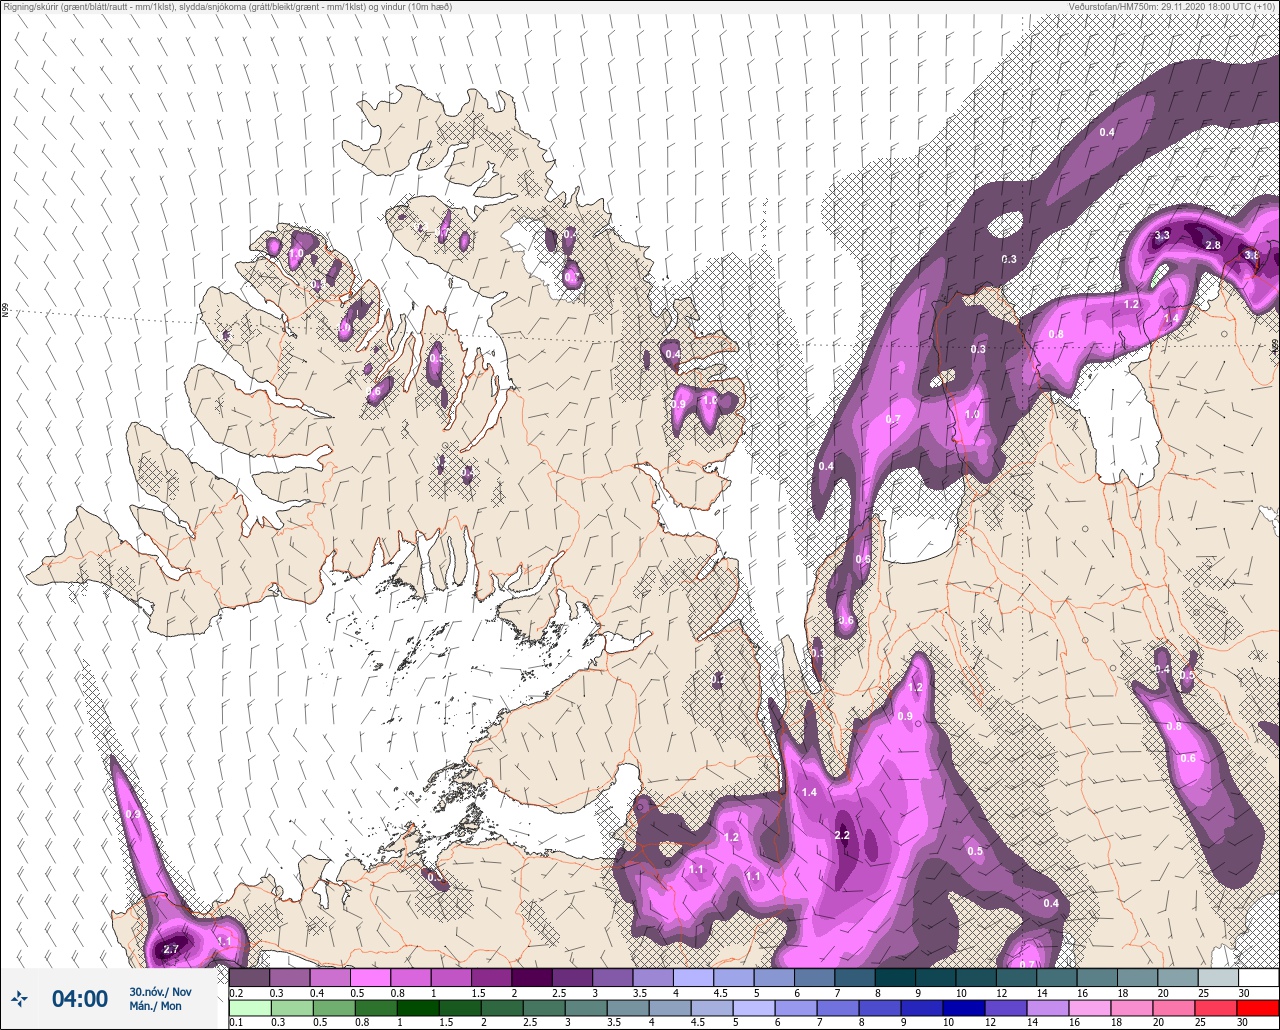
Task: Pick bottom-row light green swatch labeled 0.1
Action: click(x=249, y=1008)
